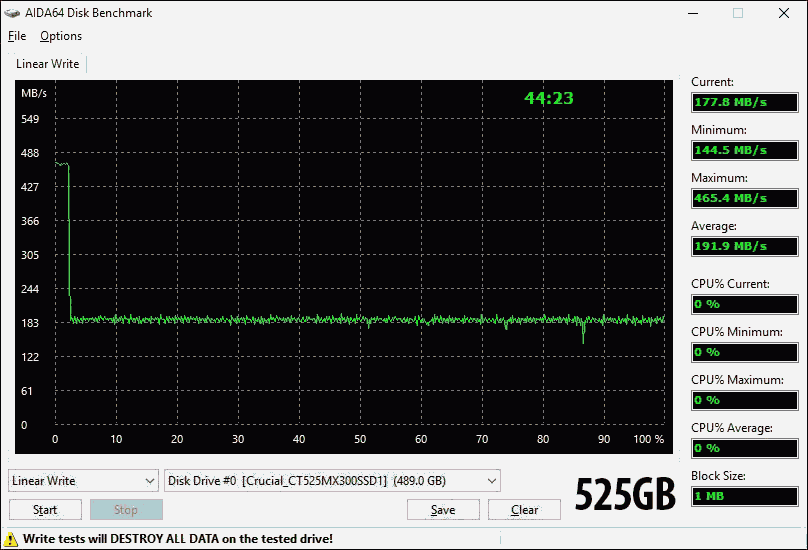Image resolution: width=808 pixels, height=550 pixels.
Task: Maximize the AIDA64 Disk Benchmark window
Action: (738, 13)
